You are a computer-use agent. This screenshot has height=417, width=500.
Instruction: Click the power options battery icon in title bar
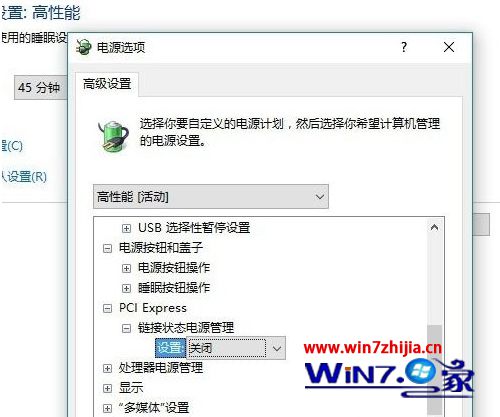(83, 47)
